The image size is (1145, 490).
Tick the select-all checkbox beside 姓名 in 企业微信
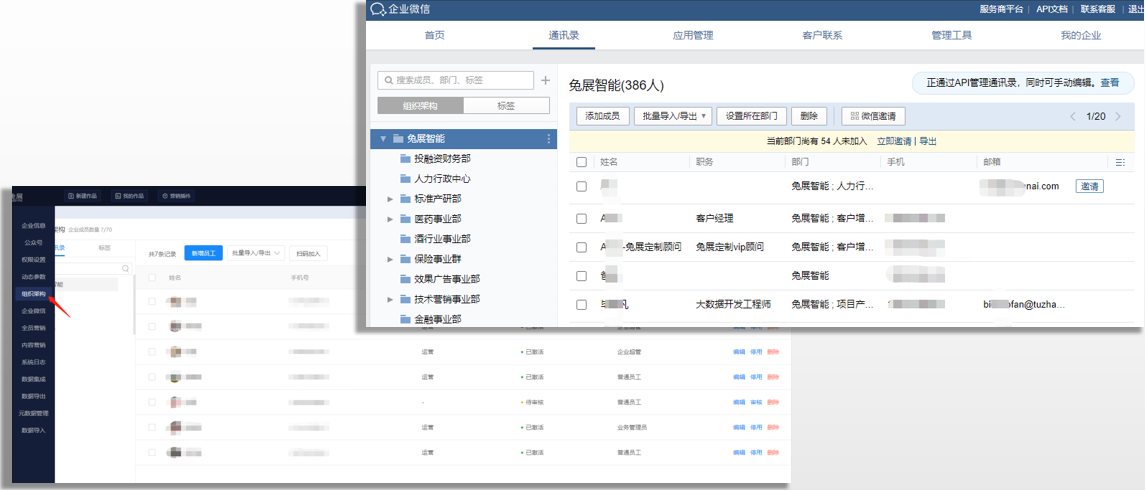(581, 162)
